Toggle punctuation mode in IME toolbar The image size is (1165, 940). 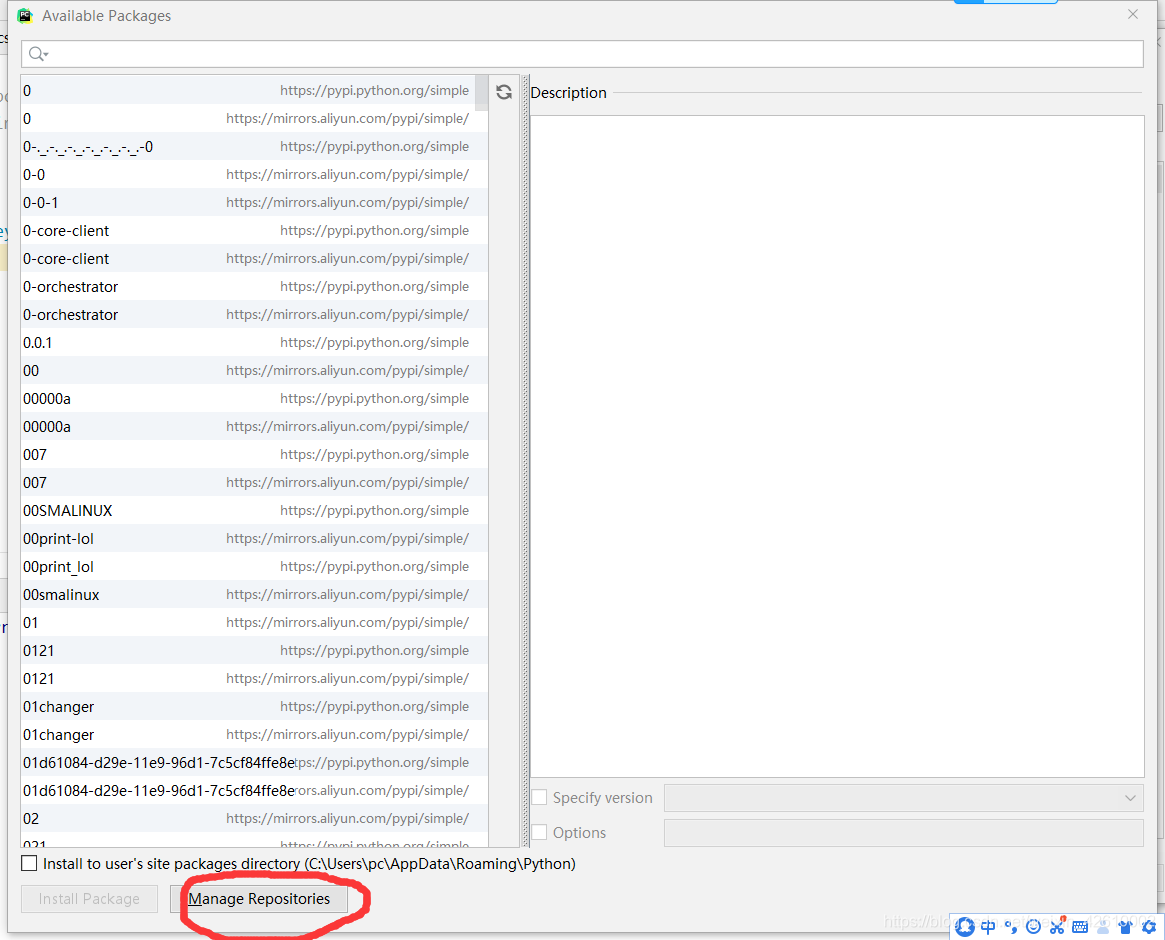click(1010, 927)
